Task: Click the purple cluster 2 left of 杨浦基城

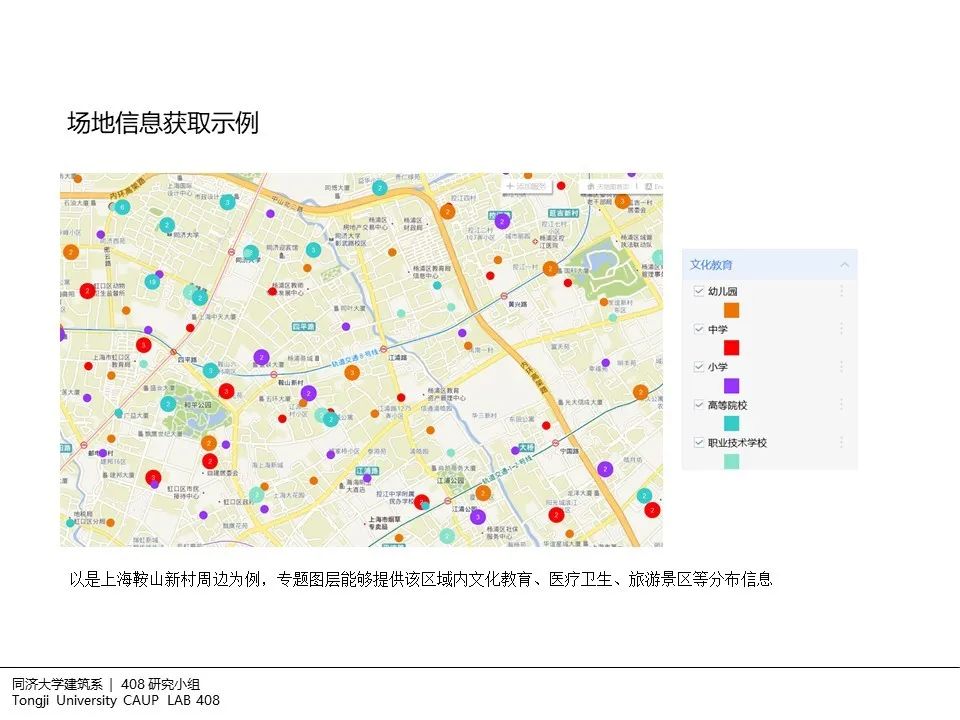Action: [x=261, y=358]
